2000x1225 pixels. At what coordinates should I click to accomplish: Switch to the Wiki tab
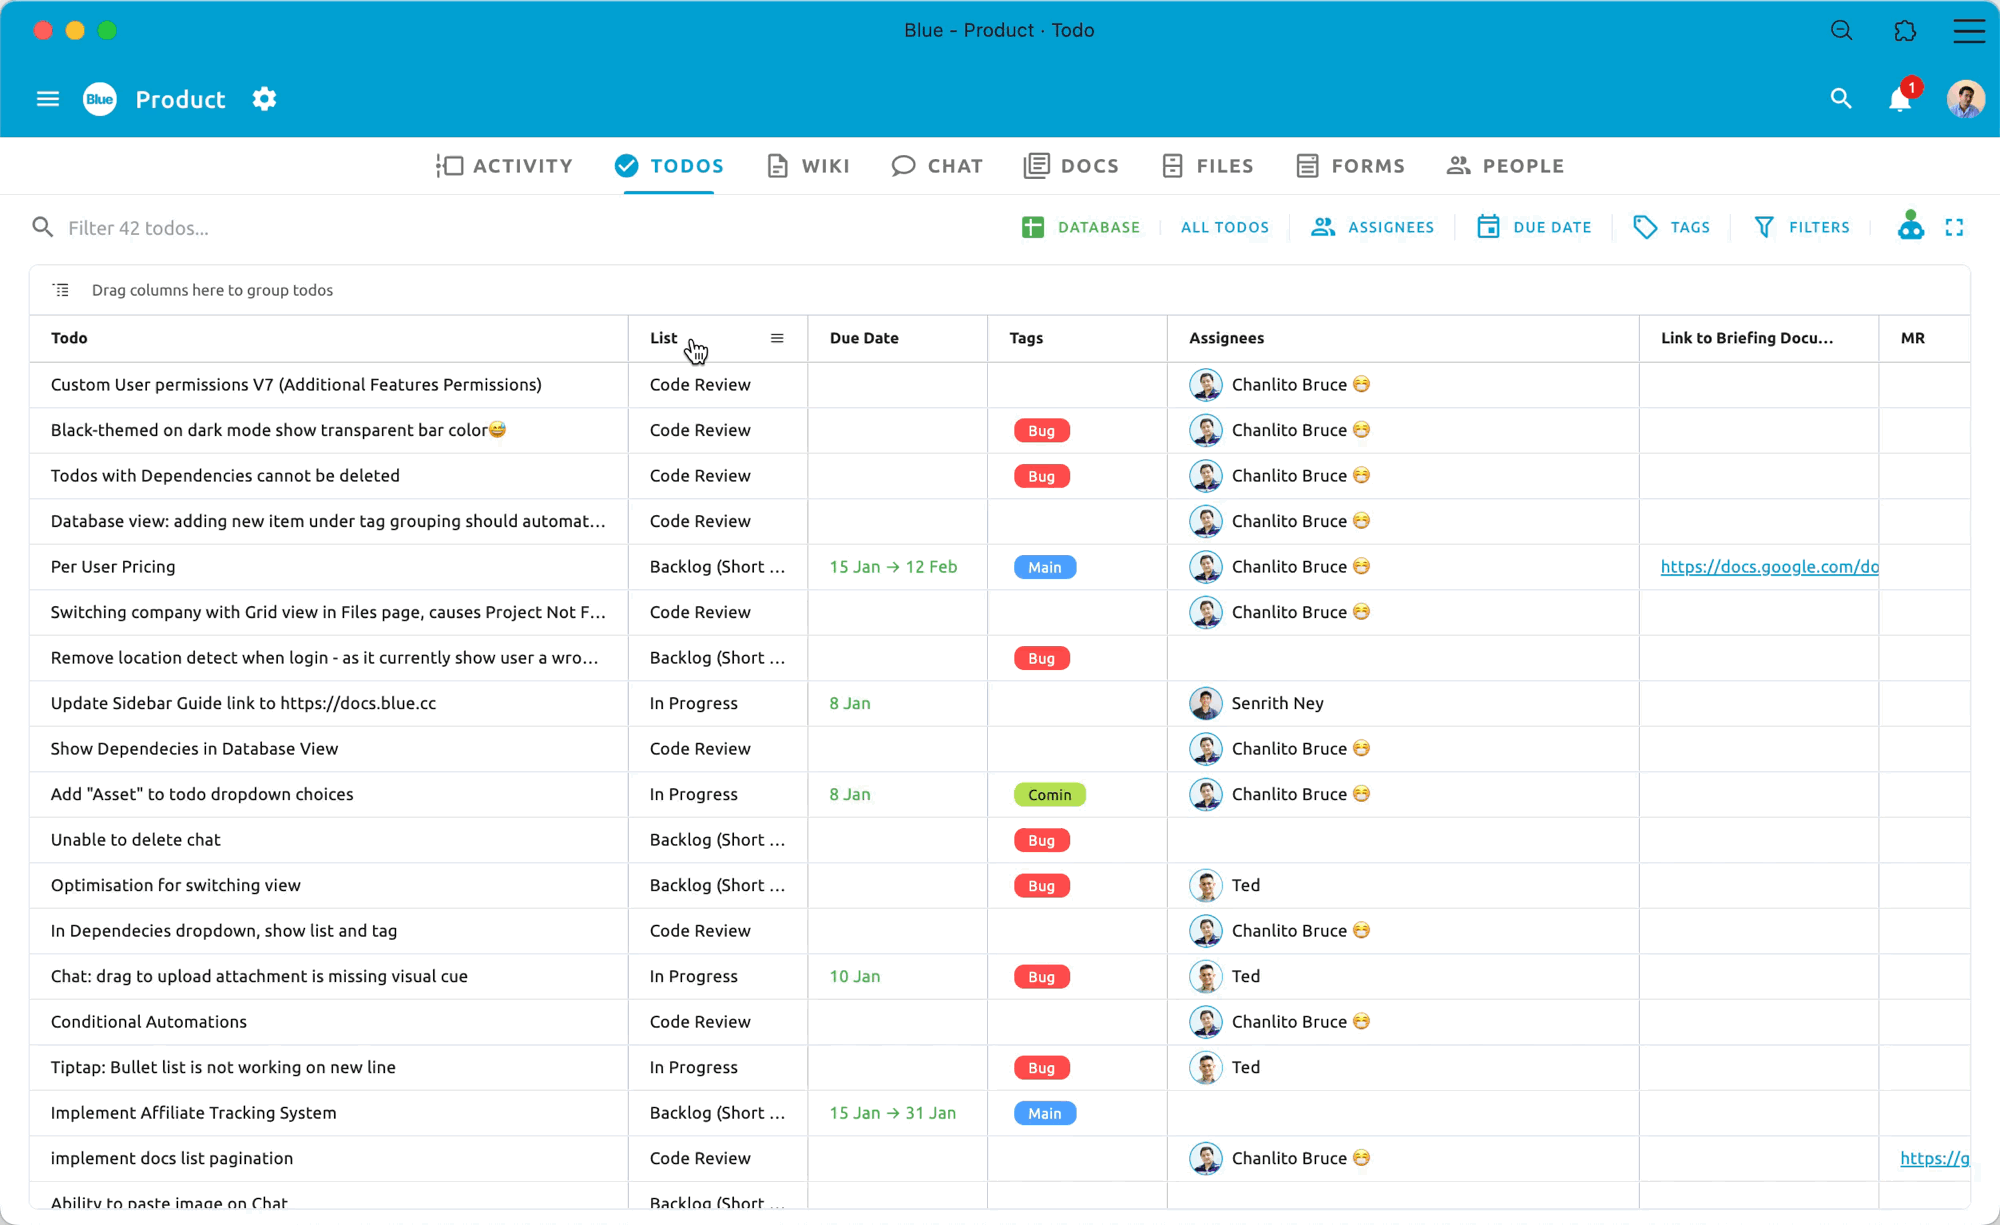tap(808, 166)
